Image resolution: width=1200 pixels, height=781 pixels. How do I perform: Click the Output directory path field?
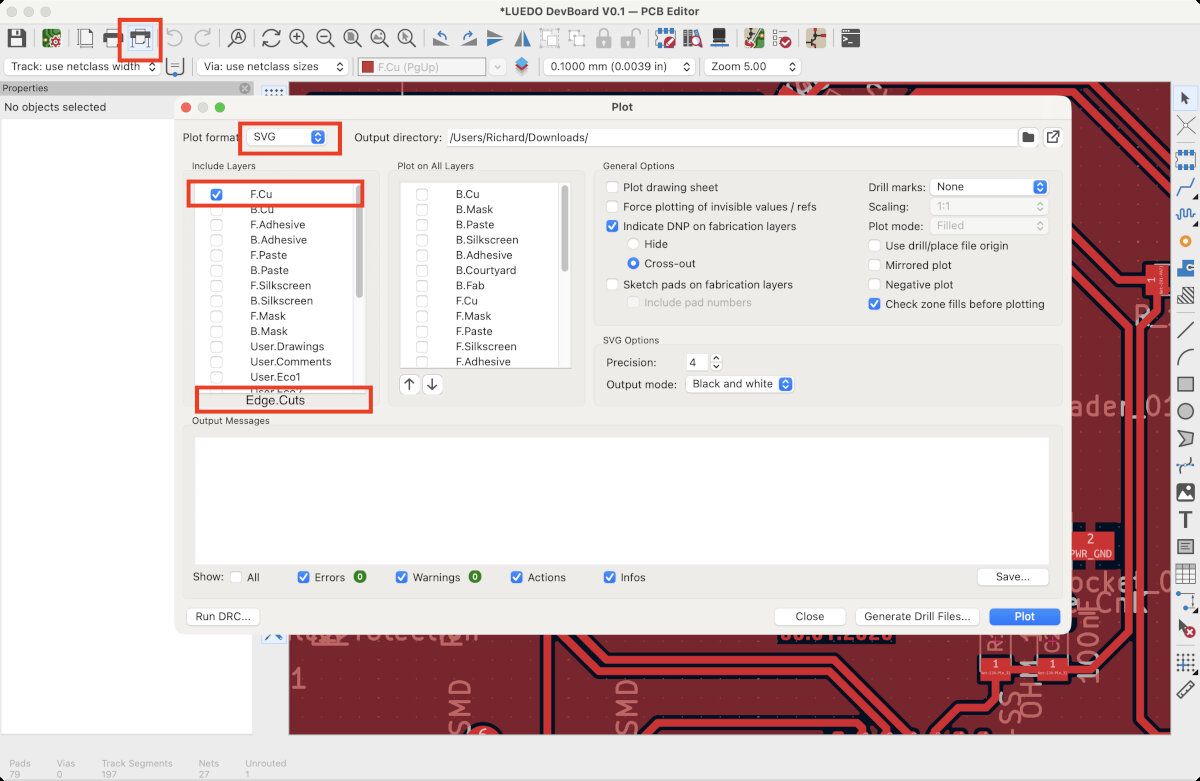coord(730,137)
